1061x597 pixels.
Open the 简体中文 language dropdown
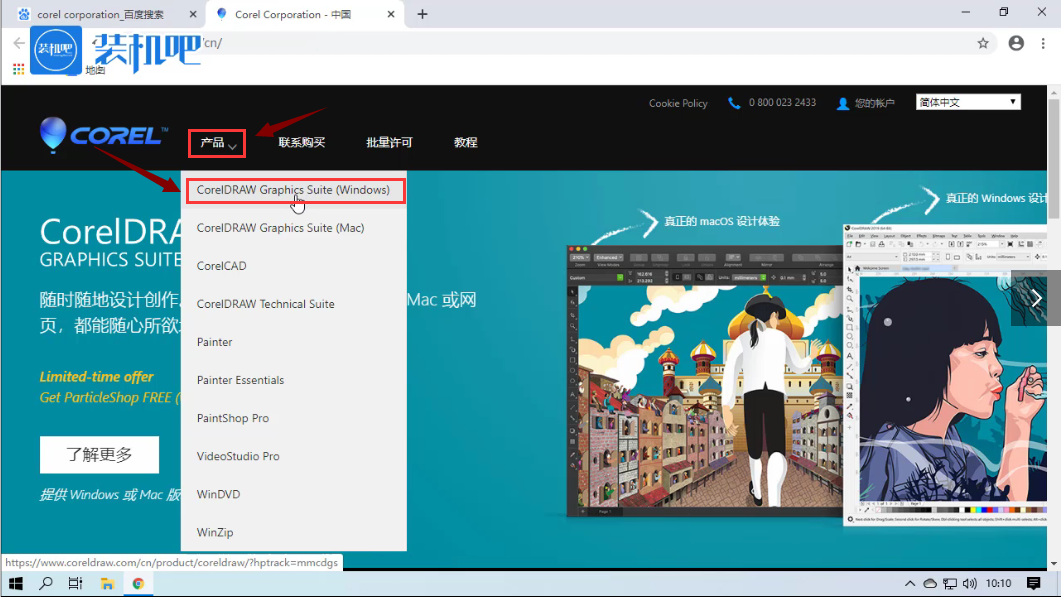click(x=967, y=100)
